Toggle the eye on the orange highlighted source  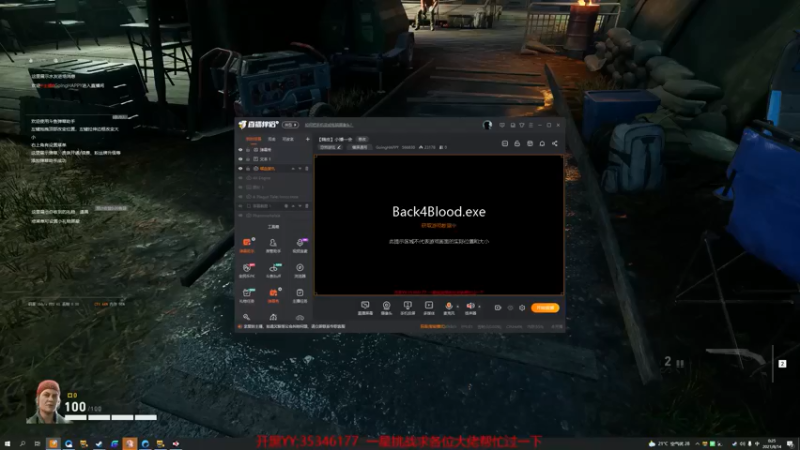coord(240,168)
